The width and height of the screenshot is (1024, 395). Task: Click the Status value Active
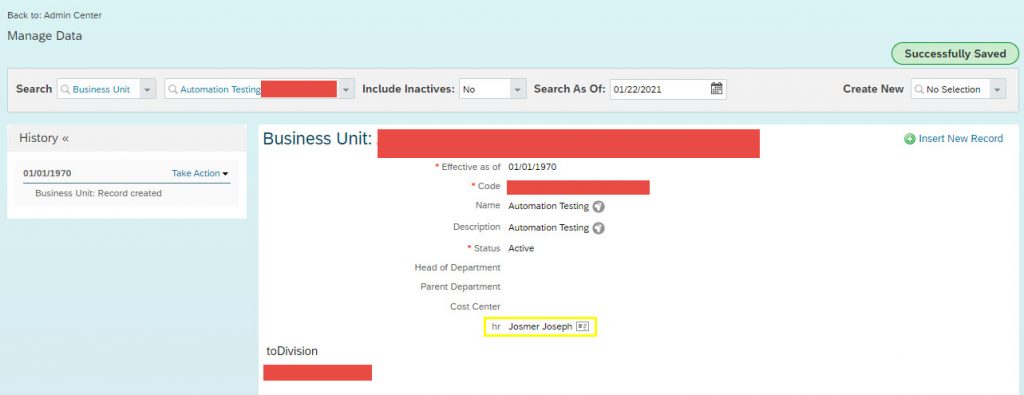point(521,248)
